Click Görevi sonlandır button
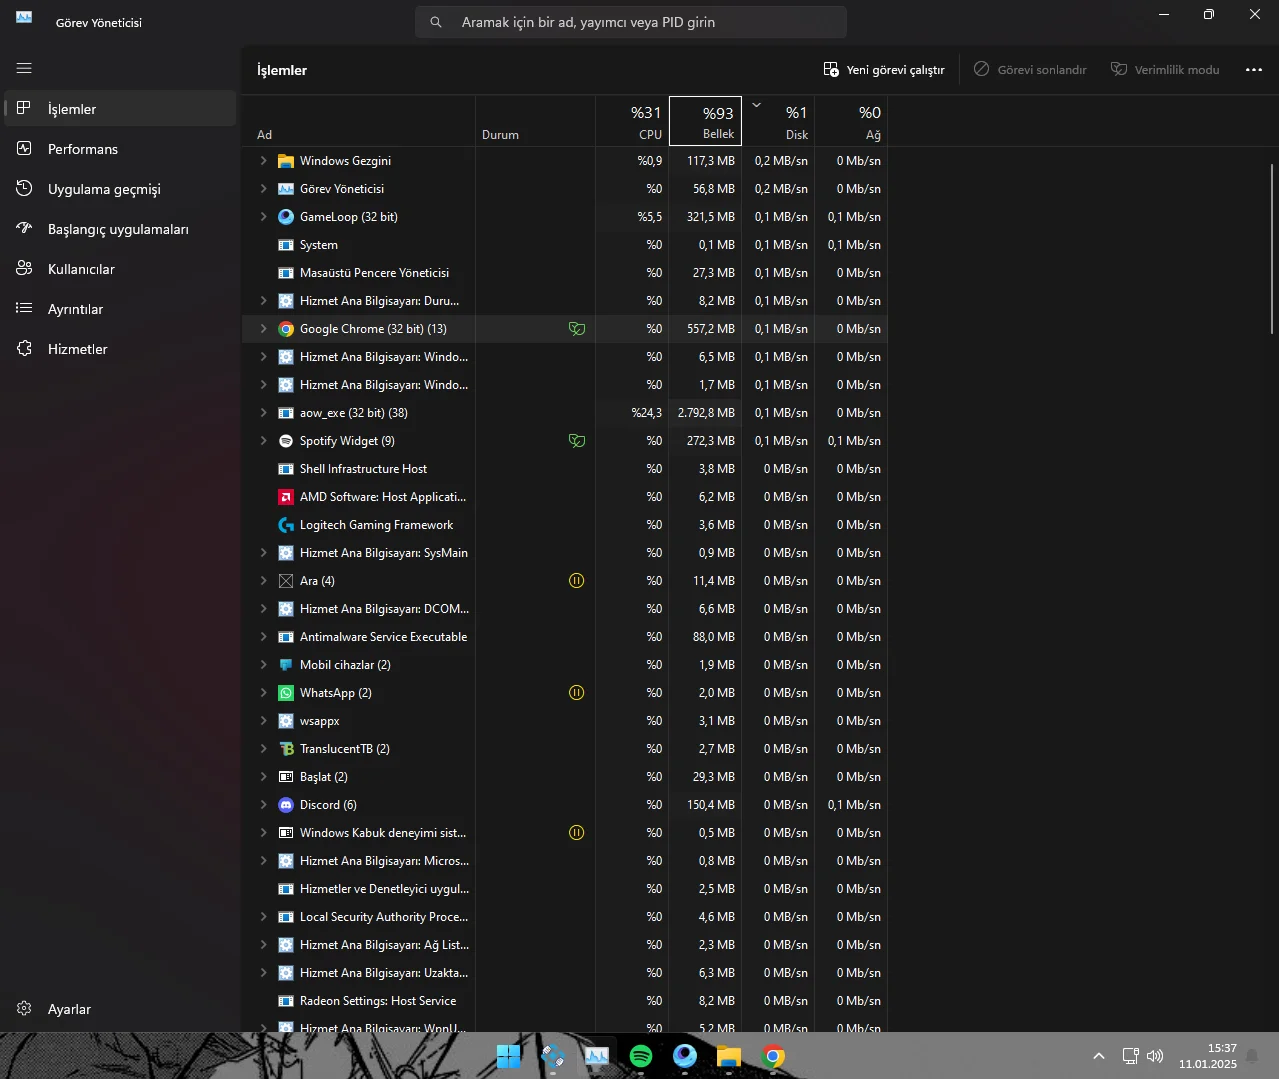Viewport: 1279px width, 1079px height. (1030, 70)
